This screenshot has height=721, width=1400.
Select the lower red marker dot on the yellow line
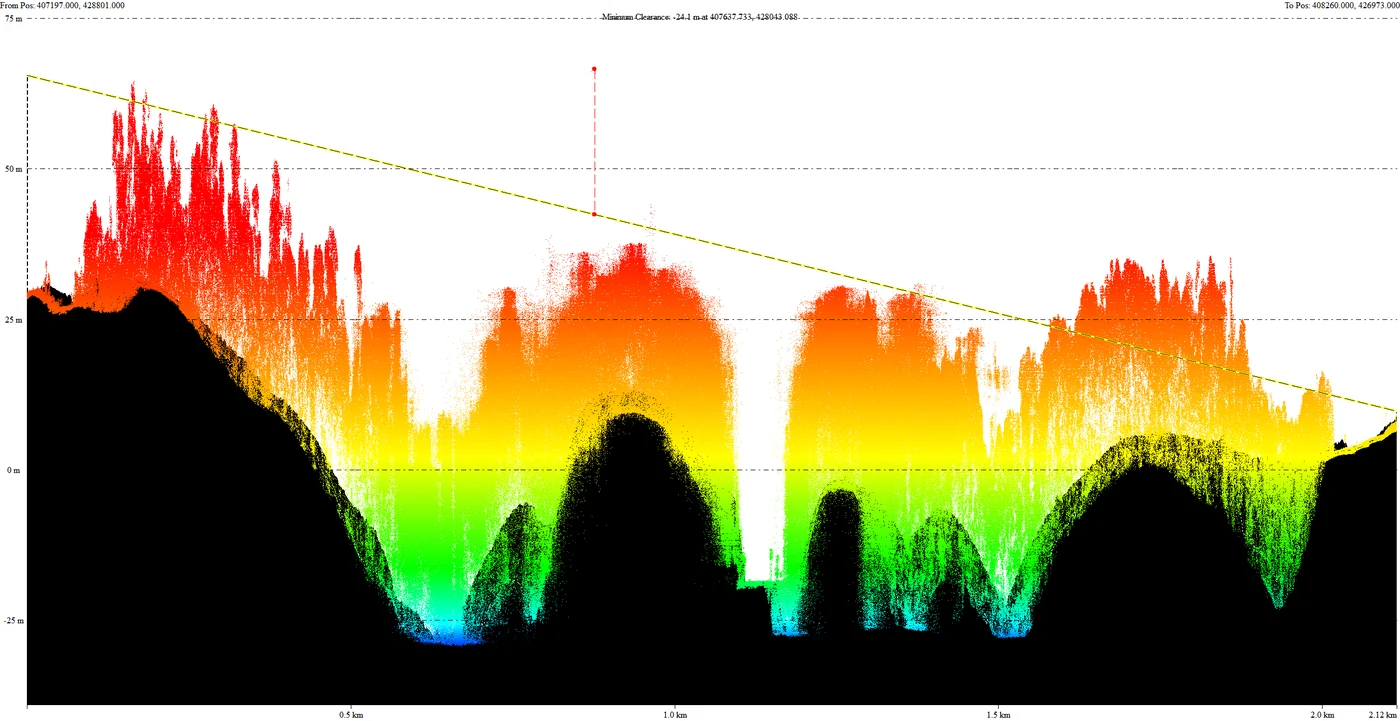point(594,214)
